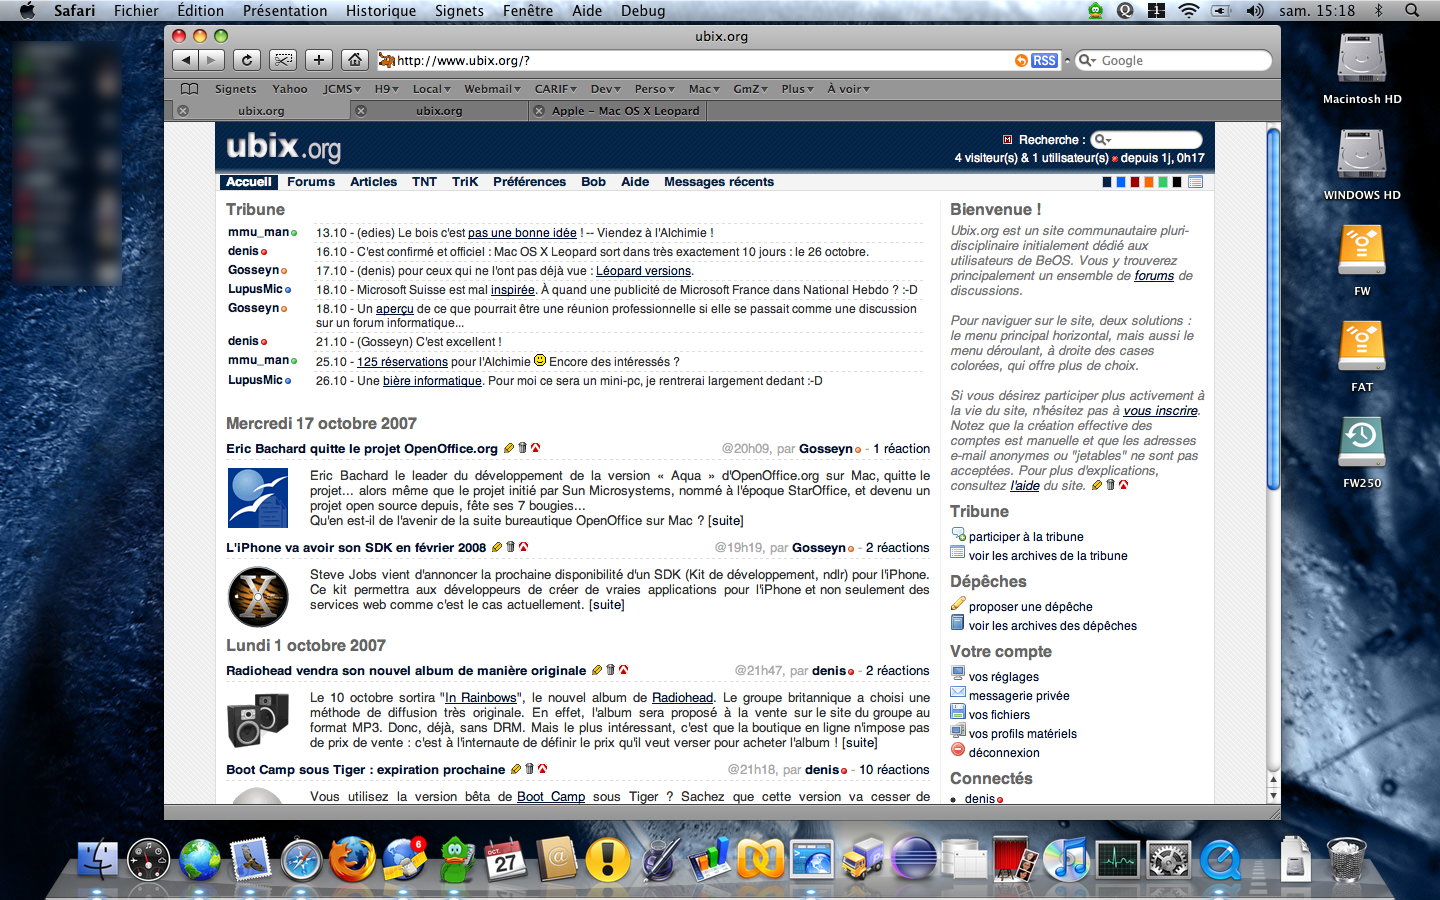The width and height of the screenshot is (1440, 900).
Task: Select the orange color theme square
Action: point(1149,182)
